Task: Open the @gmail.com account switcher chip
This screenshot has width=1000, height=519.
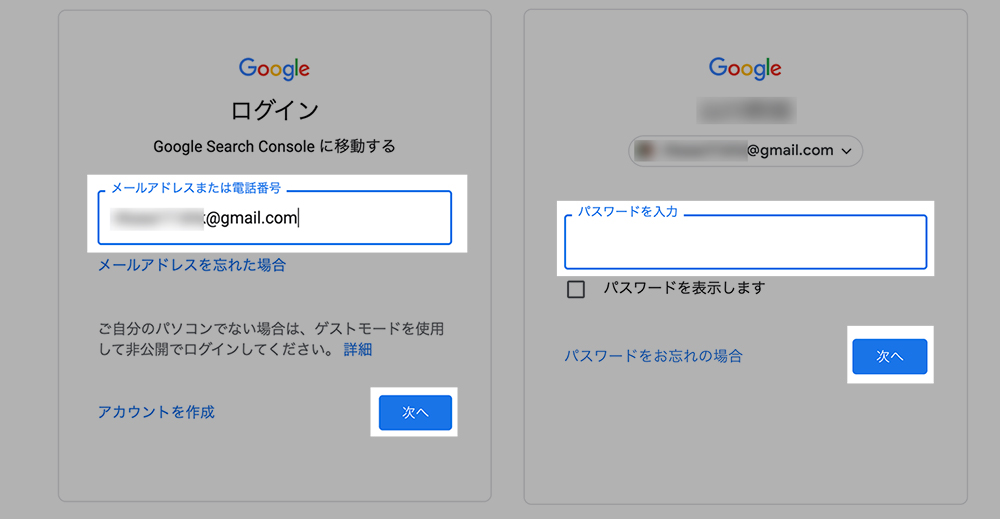Action: (x=746, y=151)
